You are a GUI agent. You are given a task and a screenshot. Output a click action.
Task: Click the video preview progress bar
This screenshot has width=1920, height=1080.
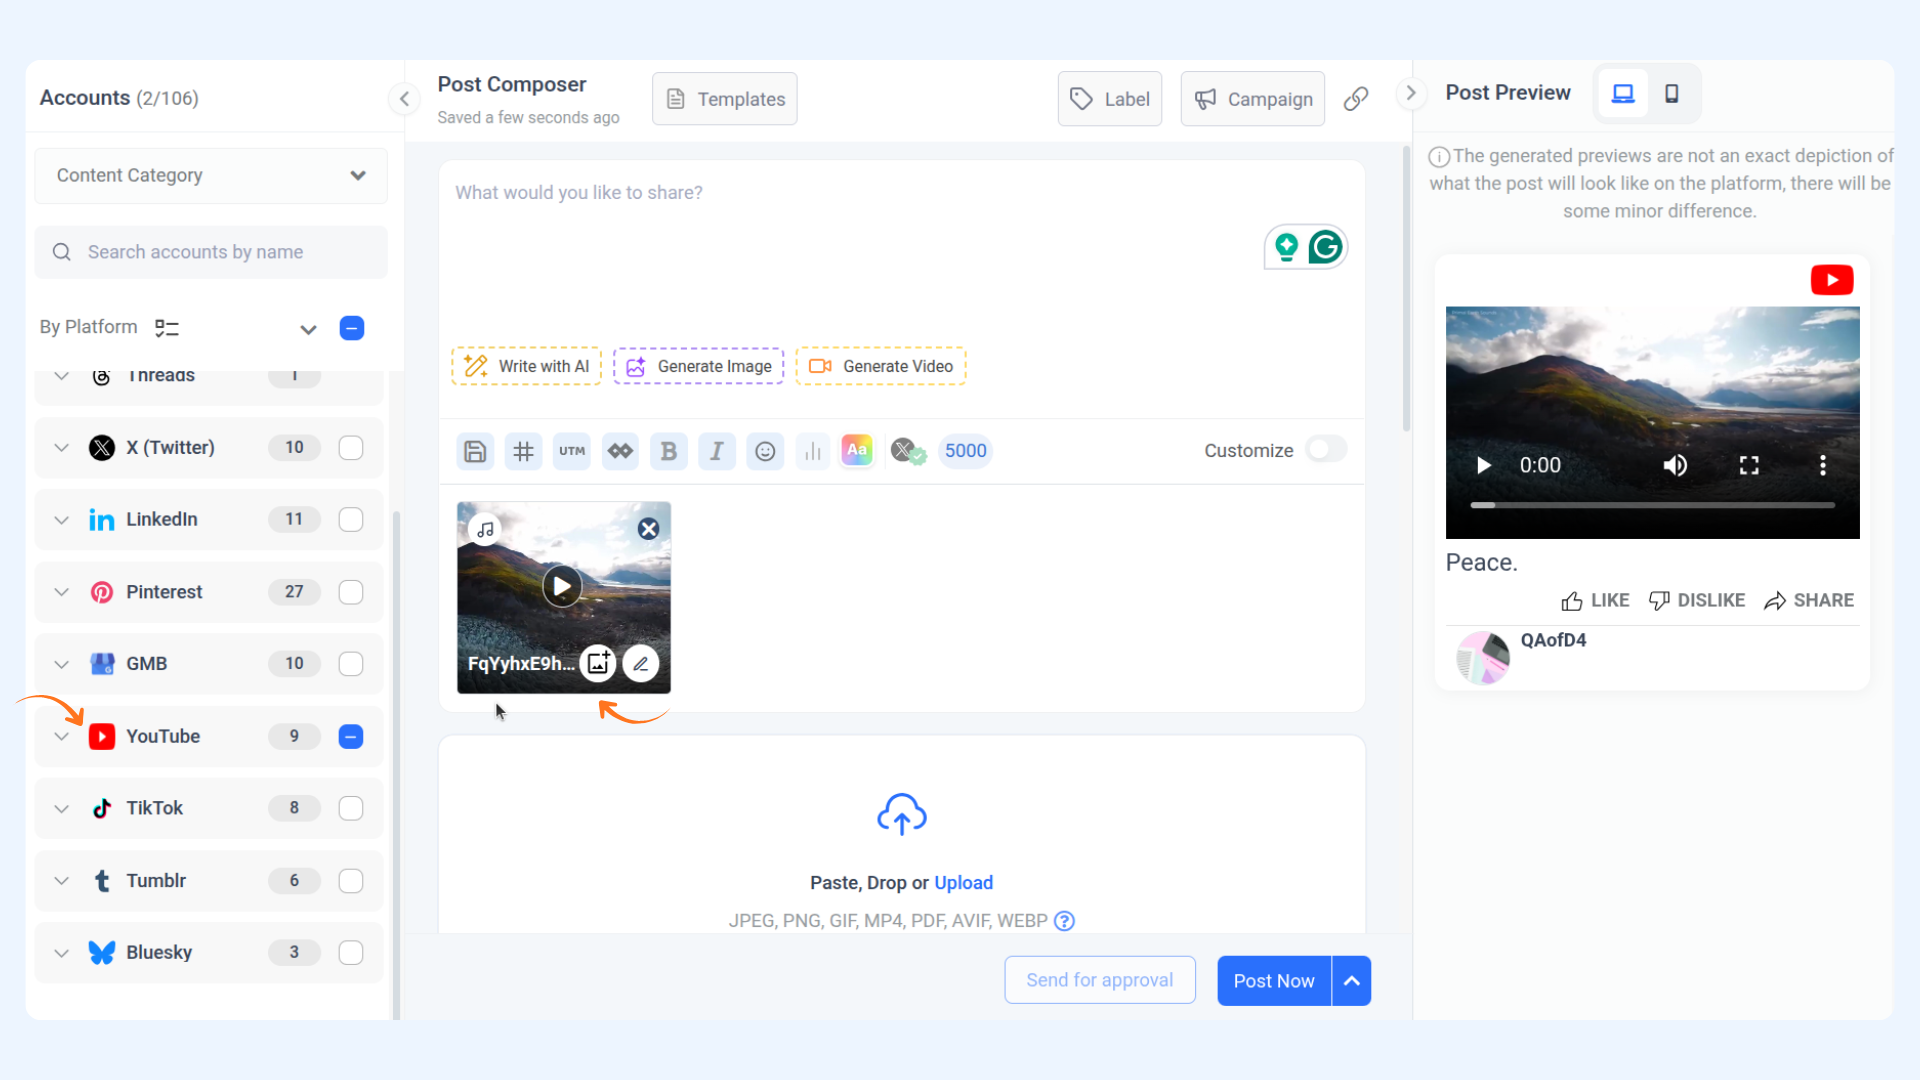[1652, 506]
